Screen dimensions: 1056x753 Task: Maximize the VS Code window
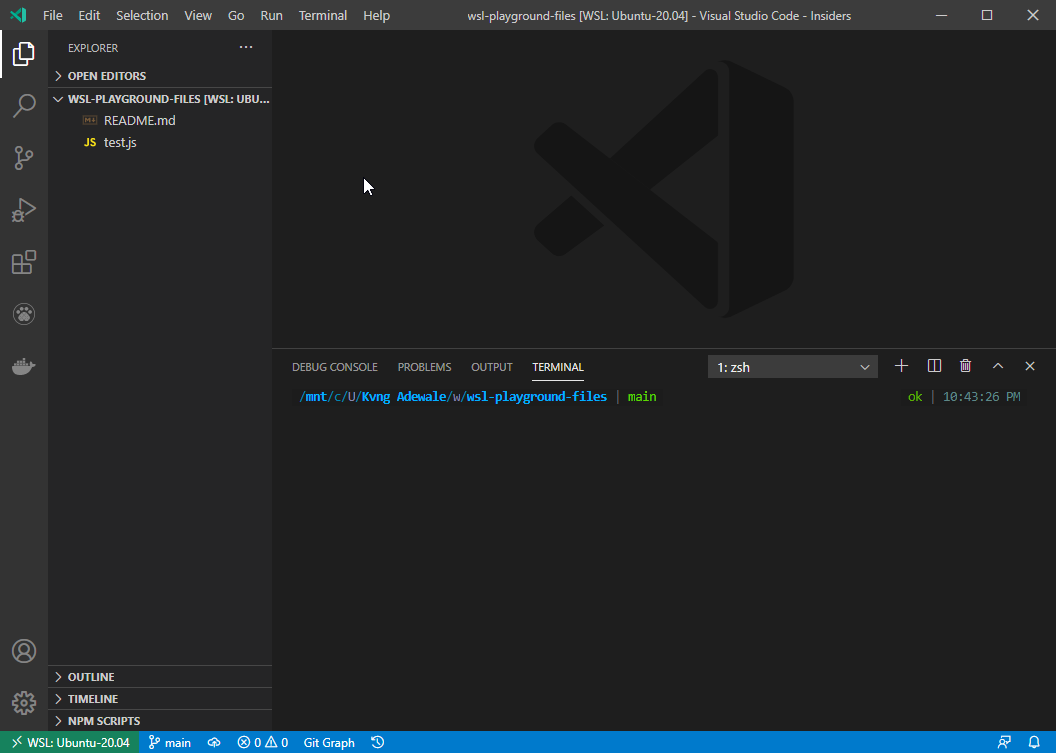pos(987,15)
